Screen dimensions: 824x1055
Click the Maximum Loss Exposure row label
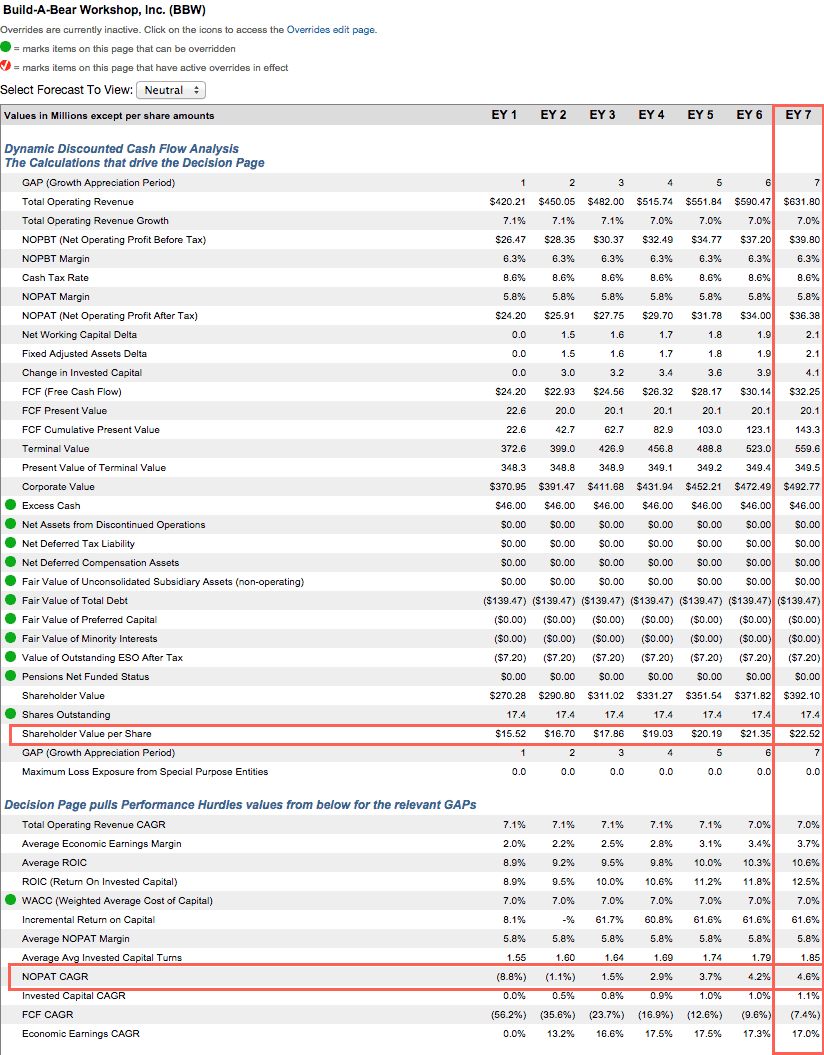145,772
